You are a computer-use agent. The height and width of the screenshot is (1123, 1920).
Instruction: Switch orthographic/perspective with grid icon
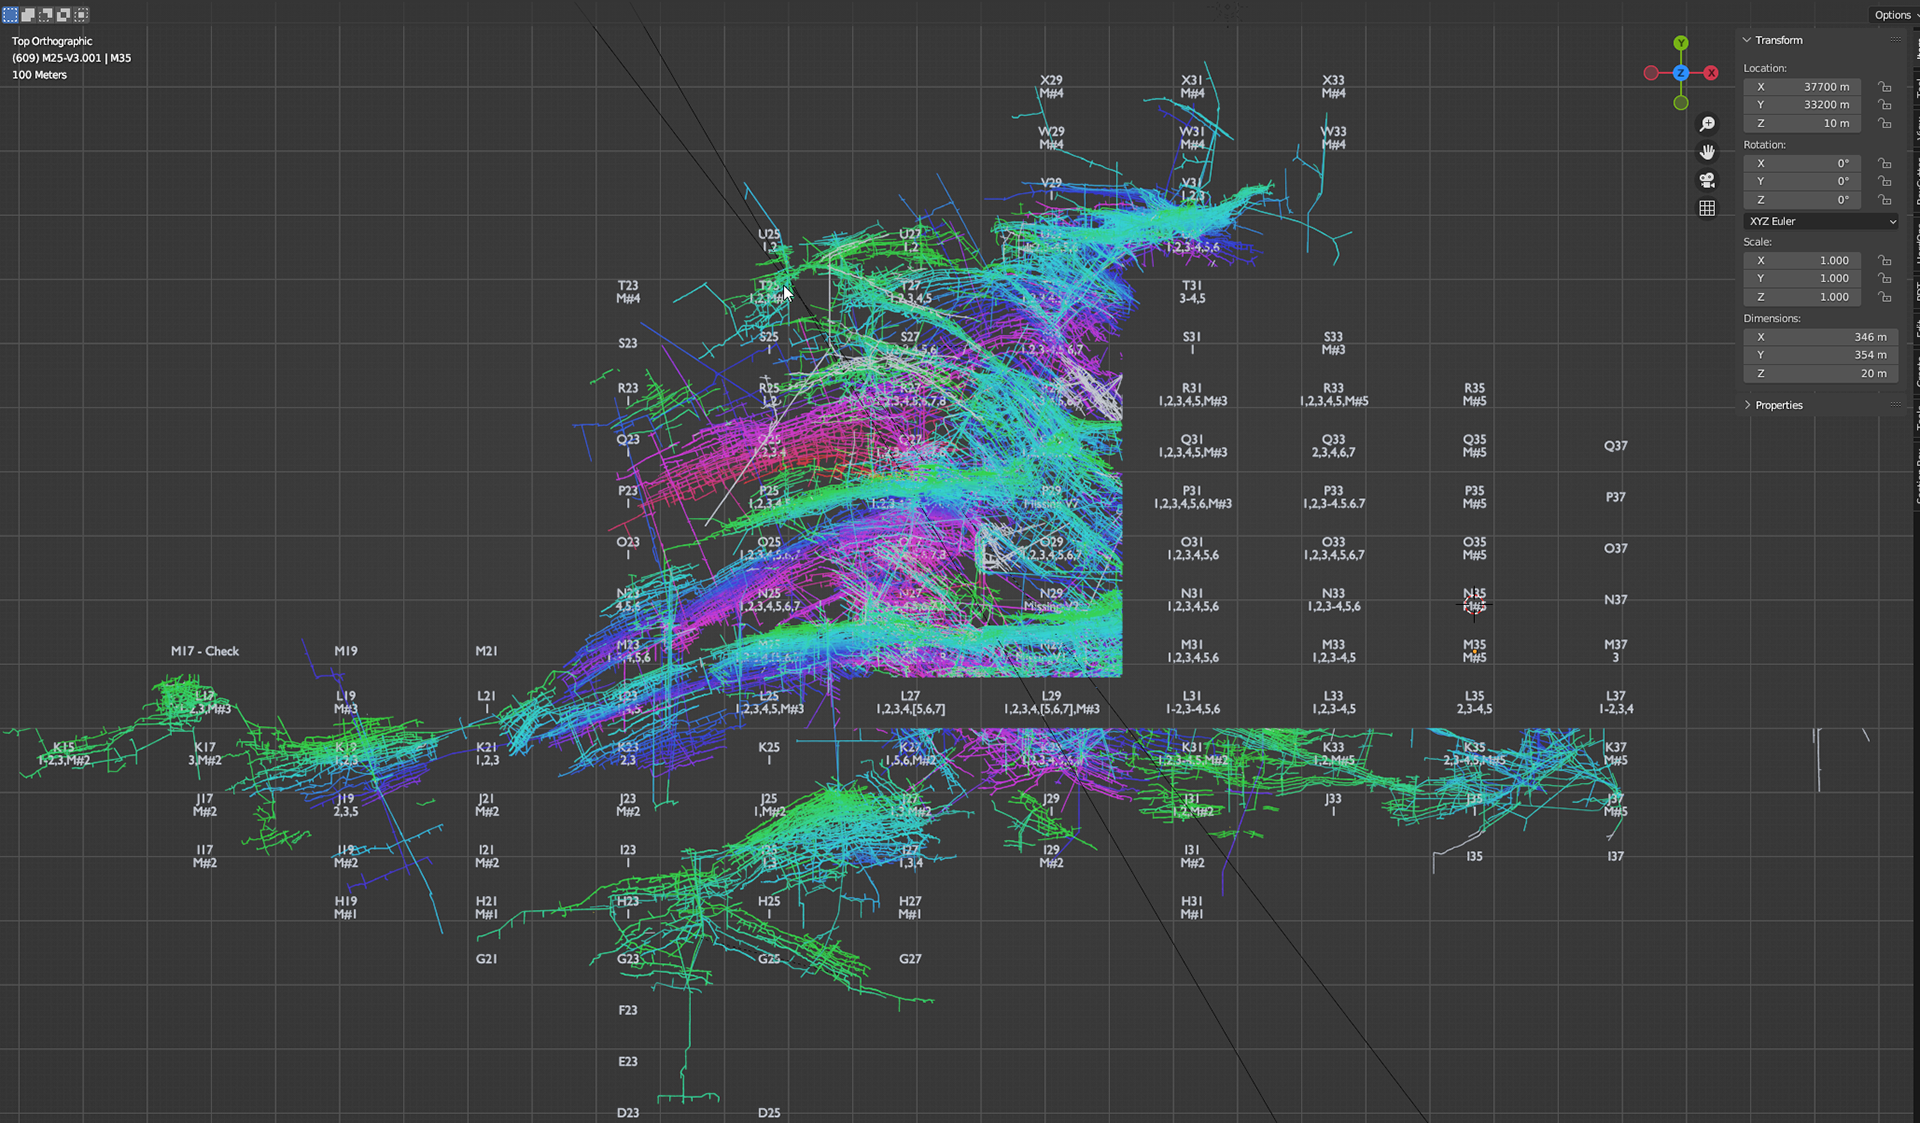(1707, 208)
